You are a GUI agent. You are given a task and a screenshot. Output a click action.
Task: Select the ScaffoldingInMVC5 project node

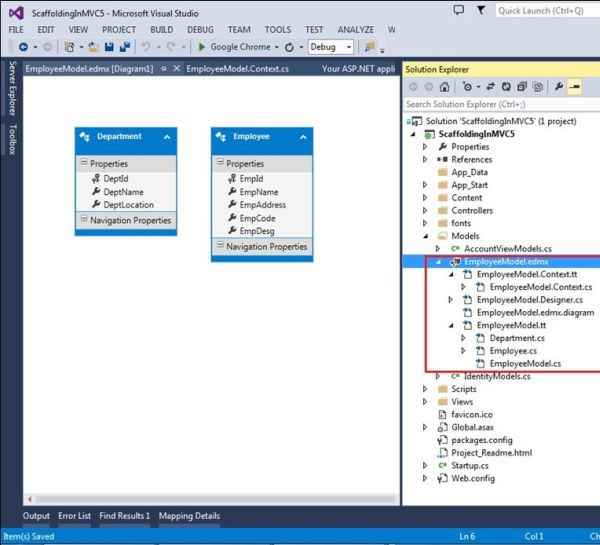click(x=476, y=134)
